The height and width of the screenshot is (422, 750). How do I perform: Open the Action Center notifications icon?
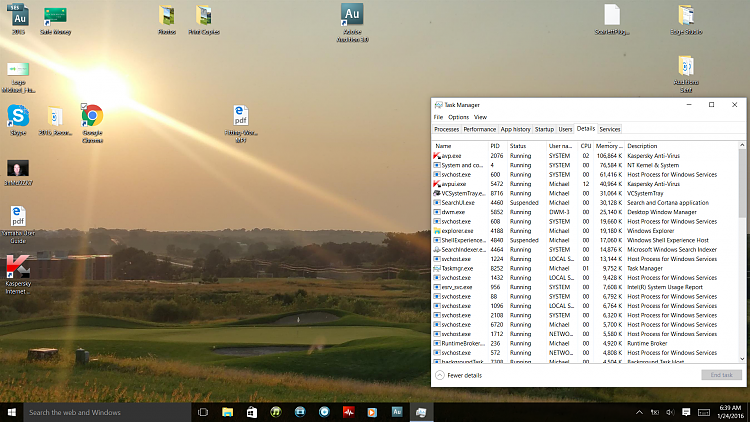(x=686, y=412)
